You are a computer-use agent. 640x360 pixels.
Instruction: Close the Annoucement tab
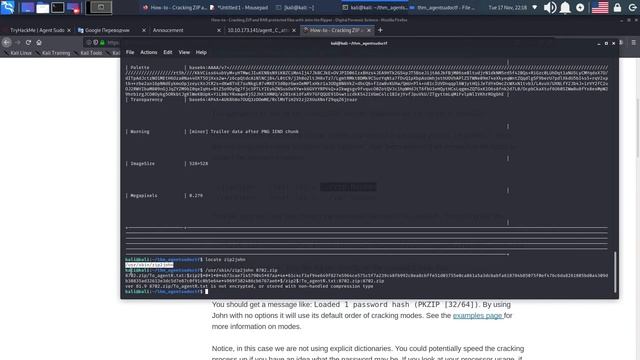pos(219,30)
